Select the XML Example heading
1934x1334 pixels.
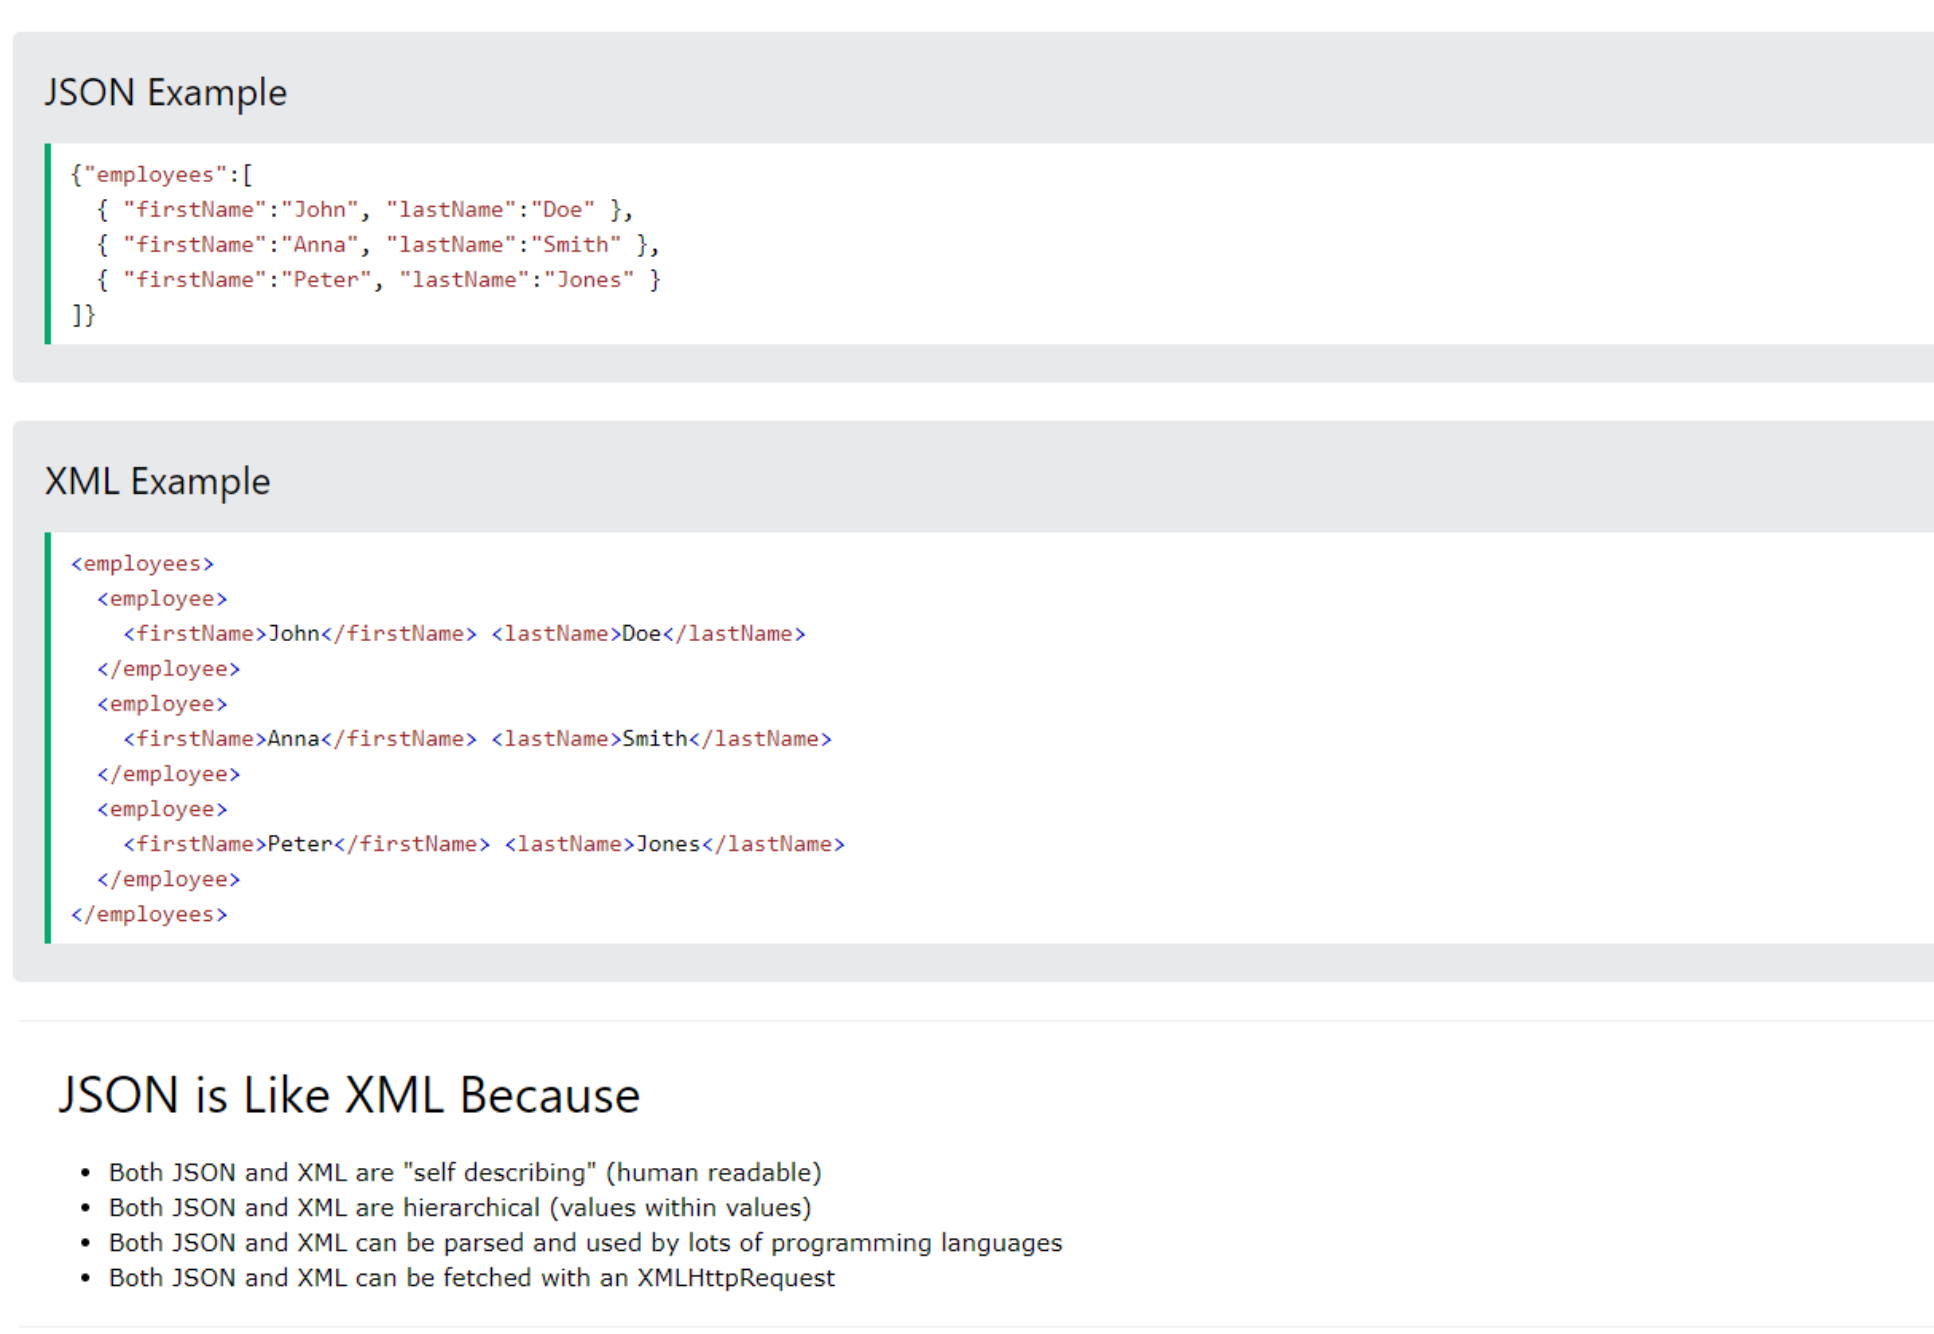tap(157, 481)
